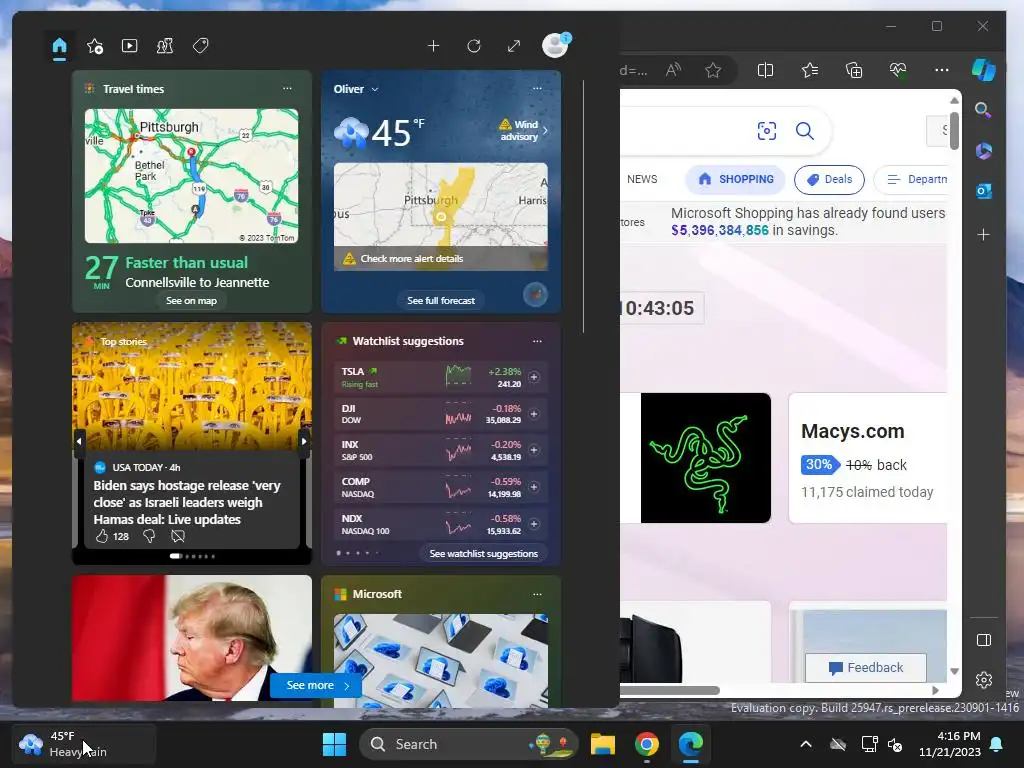Open the Watch video tab icon in widgets

click(x=129, y=46)
